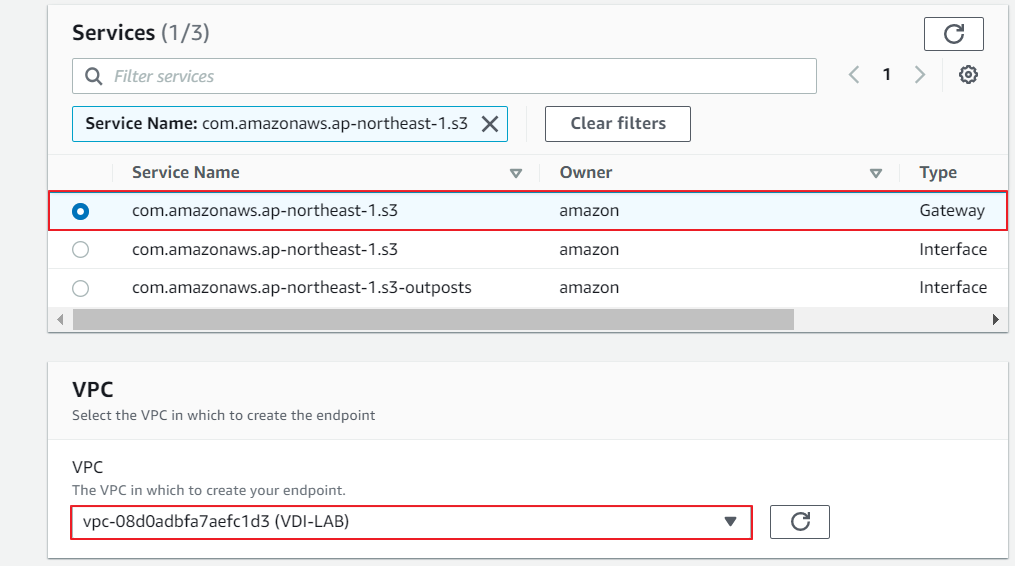
Task: Select the S3 Gateway service radio button
Action: point(81,211)
